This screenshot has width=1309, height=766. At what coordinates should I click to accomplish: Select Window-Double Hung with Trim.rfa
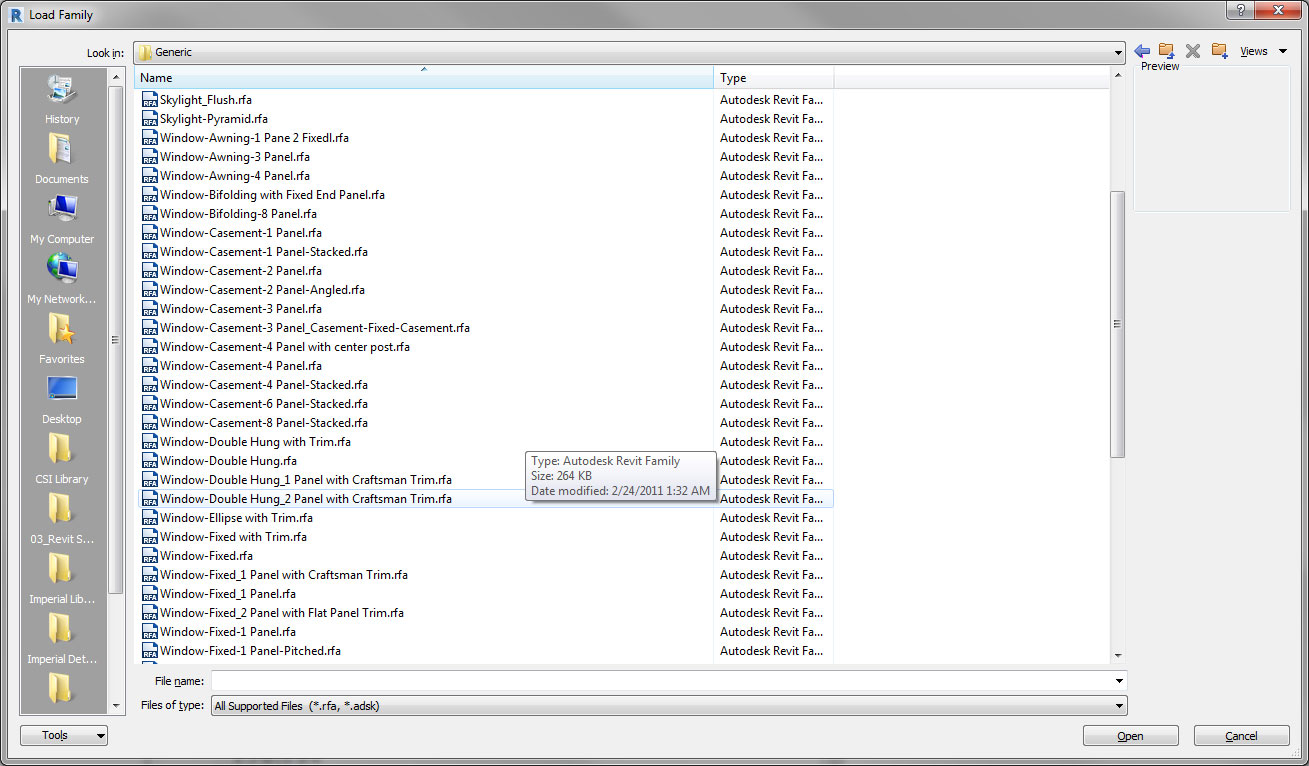tap(255, 442)
